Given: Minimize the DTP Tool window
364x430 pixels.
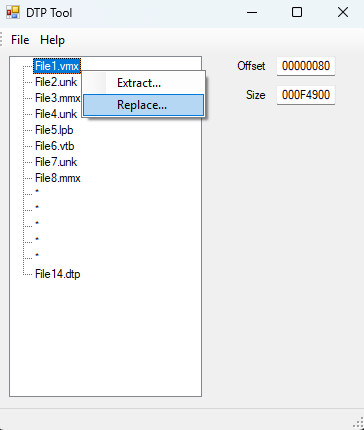Looking at the screenshot, I should pos(252,13).
